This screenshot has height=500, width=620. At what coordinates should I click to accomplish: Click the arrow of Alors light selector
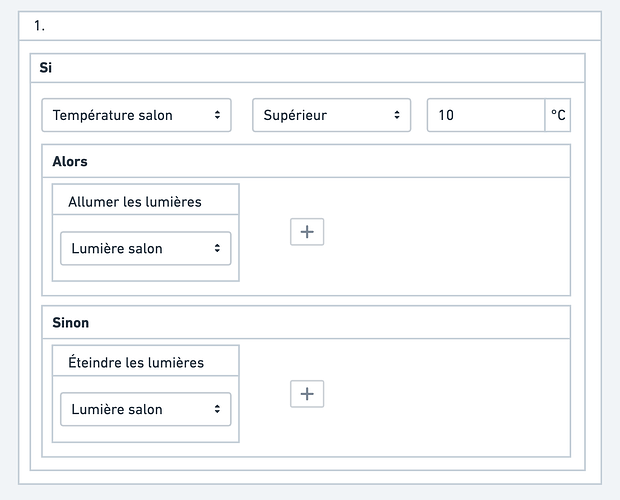(x=217, y=249)
